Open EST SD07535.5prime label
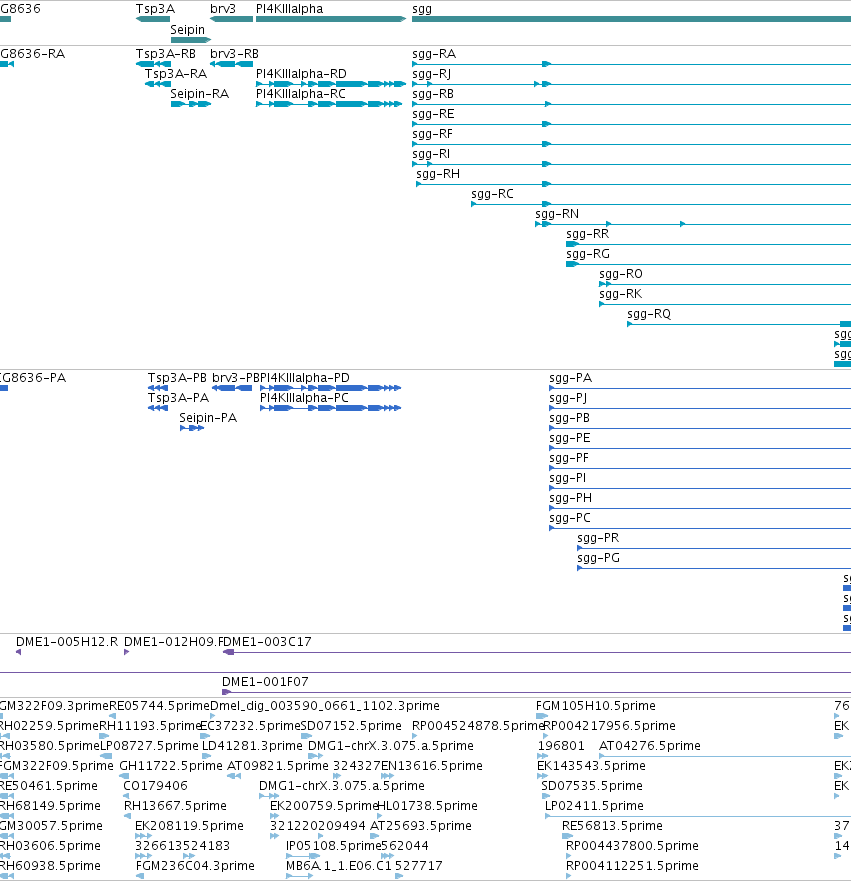This screenshot has width=851, height=881. click(x=591, y=785)
